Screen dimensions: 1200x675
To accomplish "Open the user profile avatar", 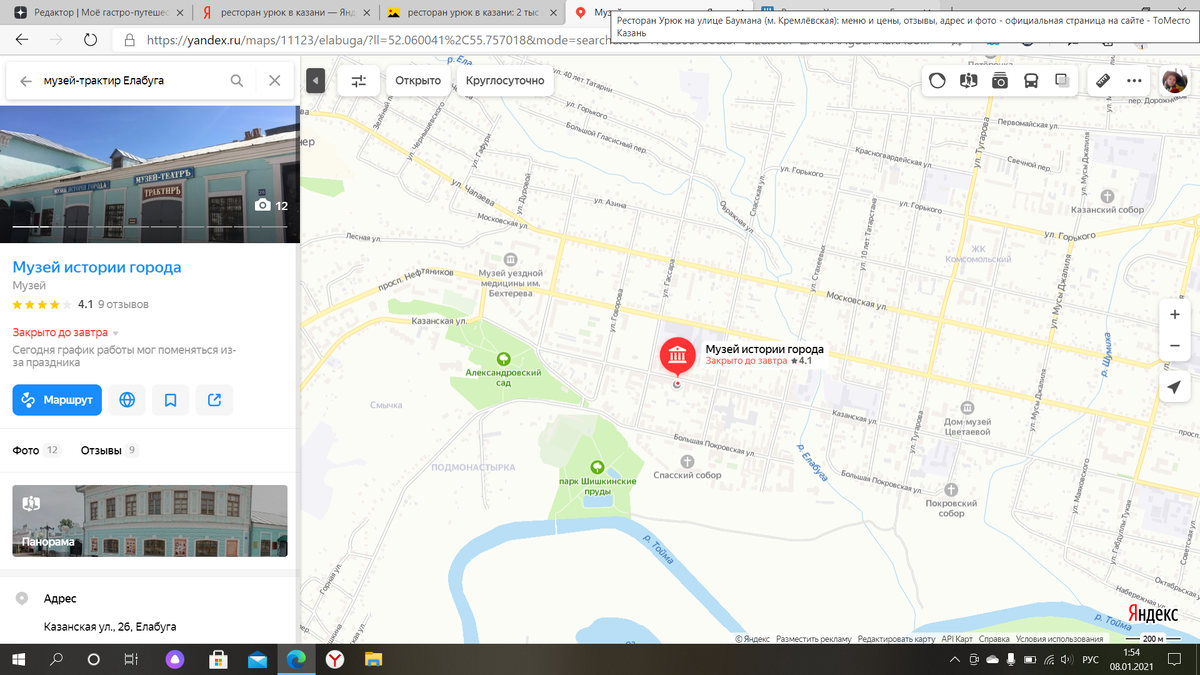I will point(1174,81).
